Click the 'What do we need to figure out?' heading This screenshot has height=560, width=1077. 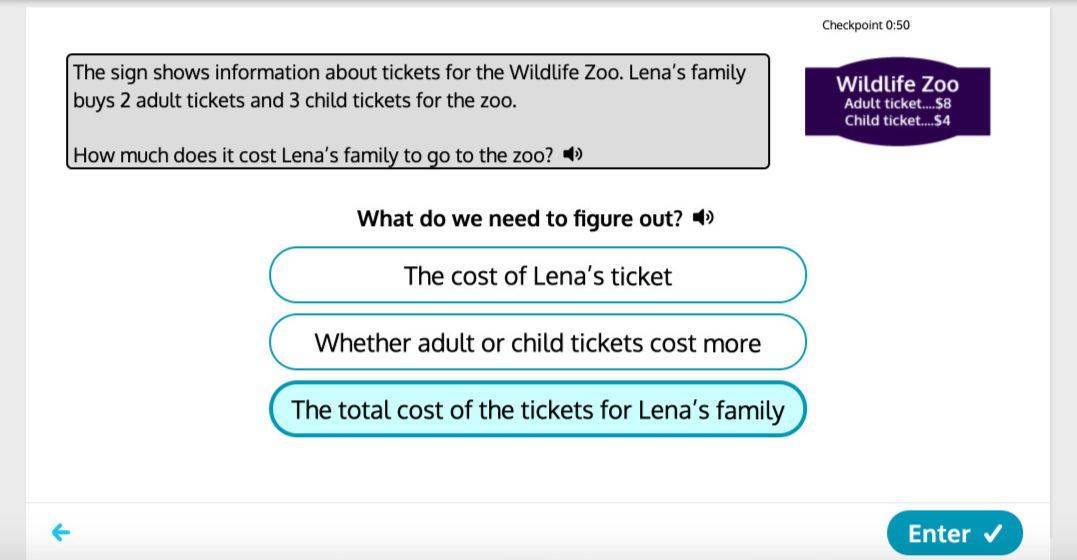pyautogui.click(x=520, y=219)
